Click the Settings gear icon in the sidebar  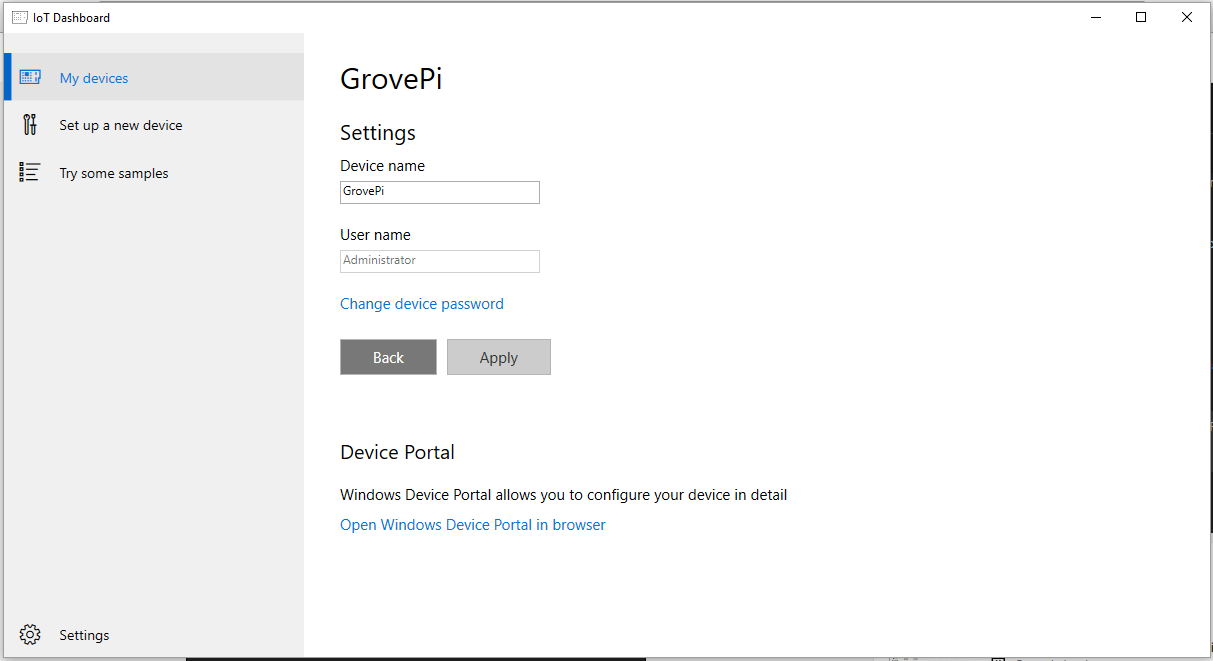point(30,635)
